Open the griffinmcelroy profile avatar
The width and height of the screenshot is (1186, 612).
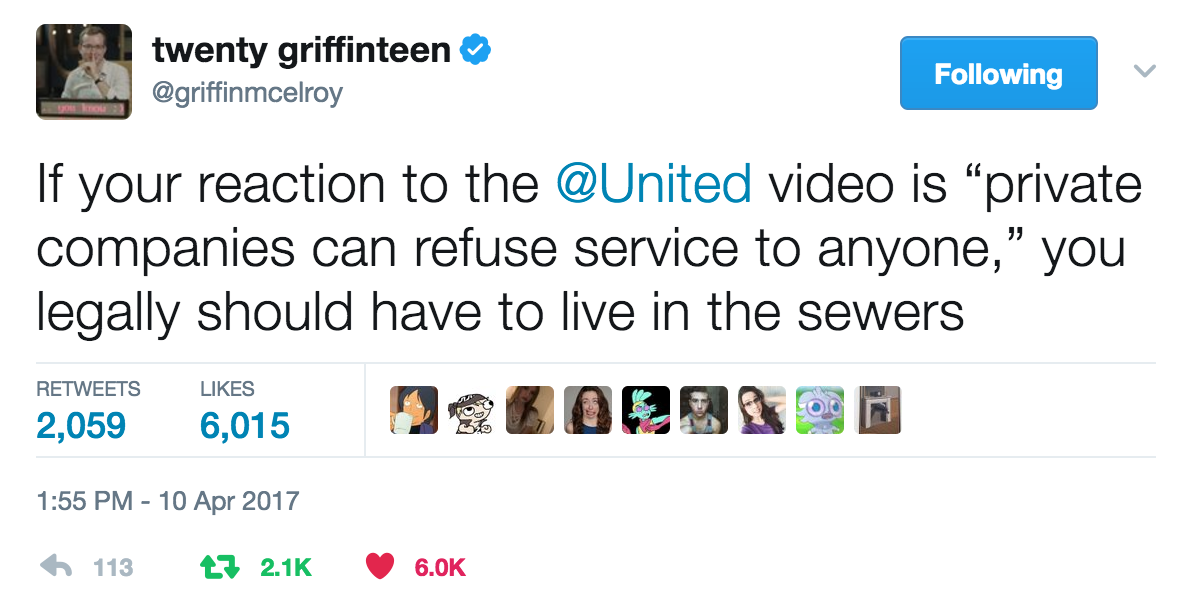tap(84, 72)
